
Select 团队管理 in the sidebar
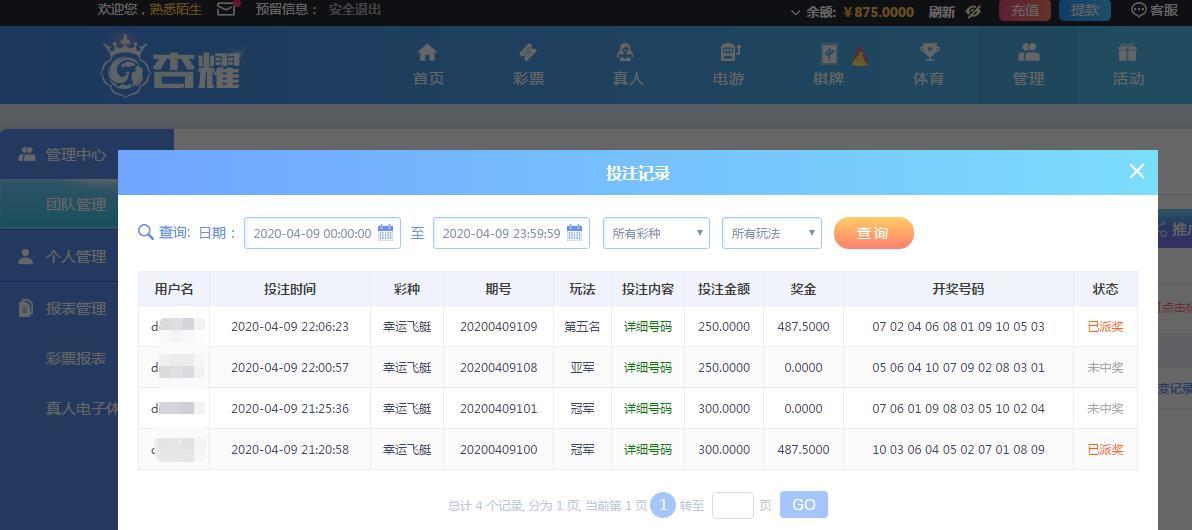pyautogui.click(x=76, y=205)
